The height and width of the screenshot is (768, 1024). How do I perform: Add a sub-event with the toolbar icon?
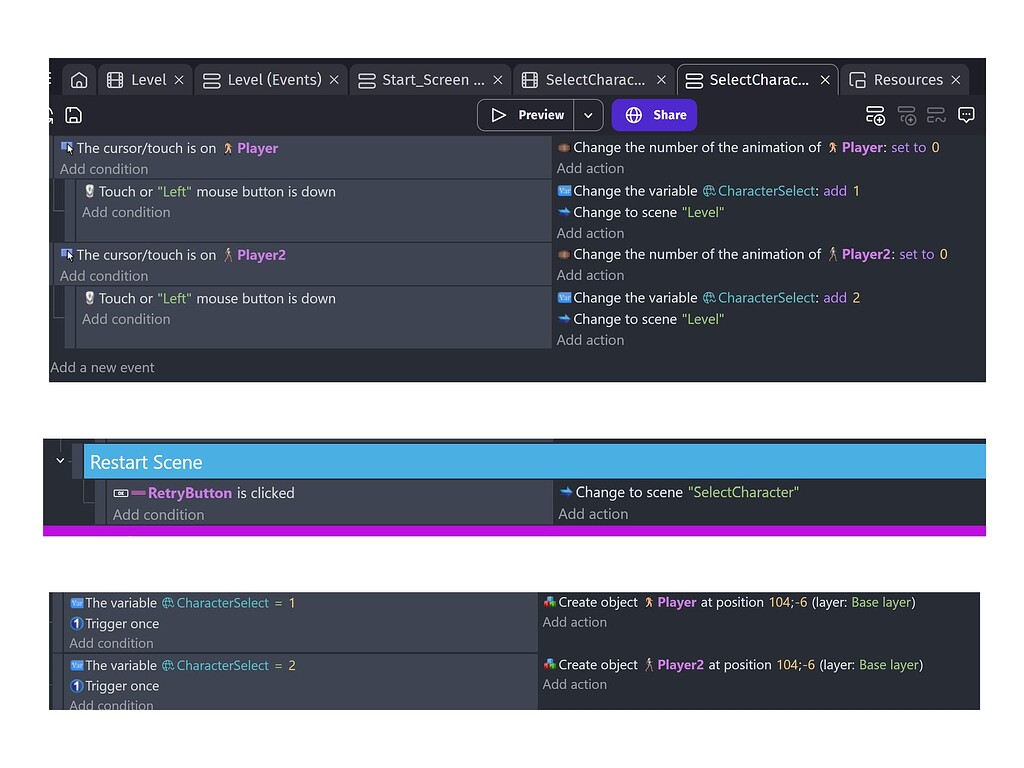907,115
